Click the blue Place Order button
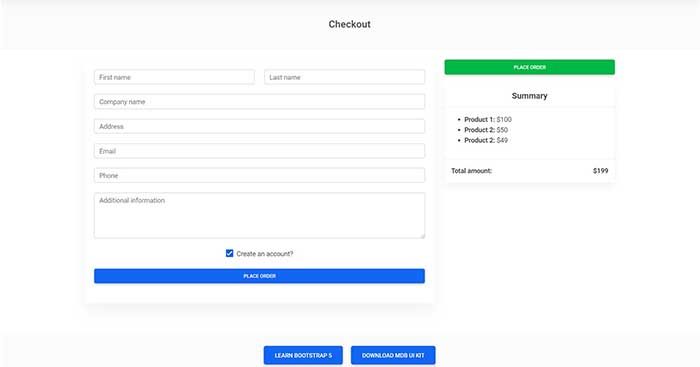This screenshot has height=367, width=700. pos(259,276)
